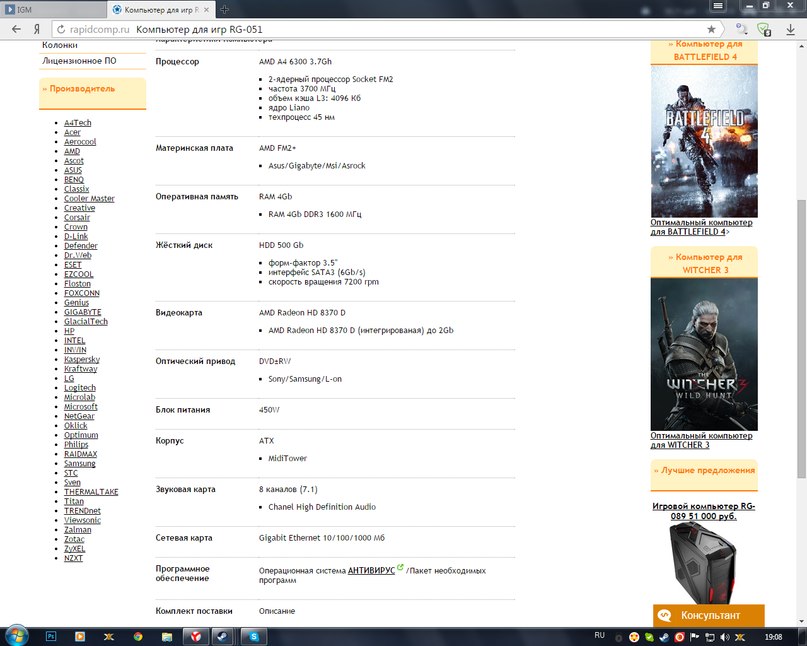Click 'AMD Radeon HD 8370 D' videocard value
This screenshot has width=807, height=646.
coord(302,312)
